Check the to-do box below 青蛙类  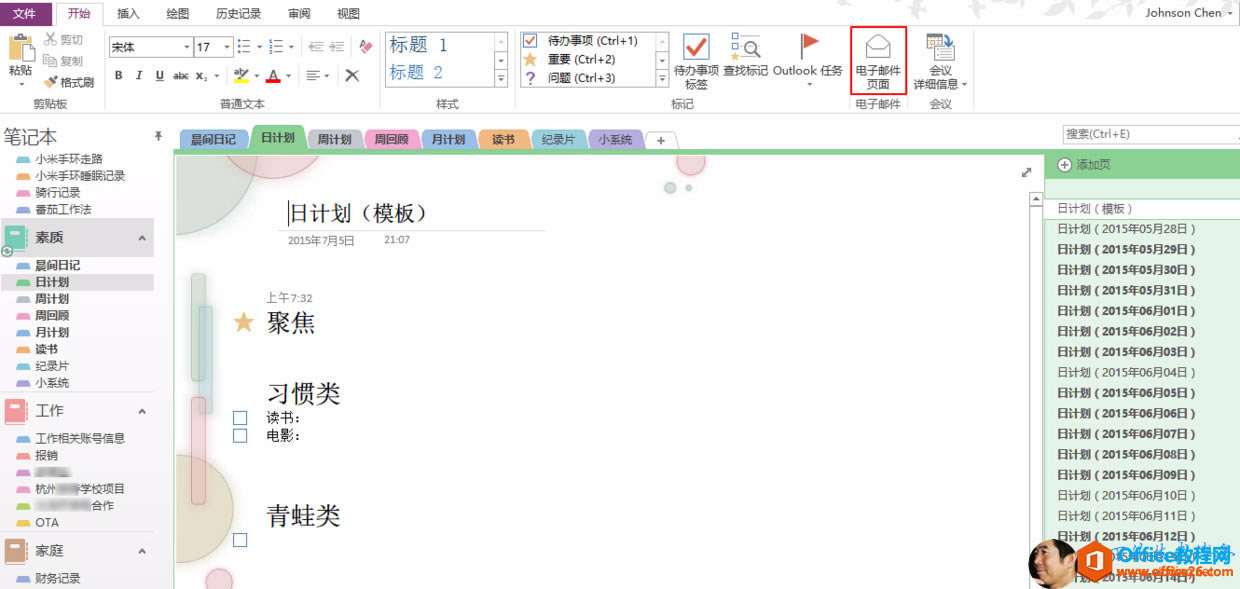click(240, 540)
